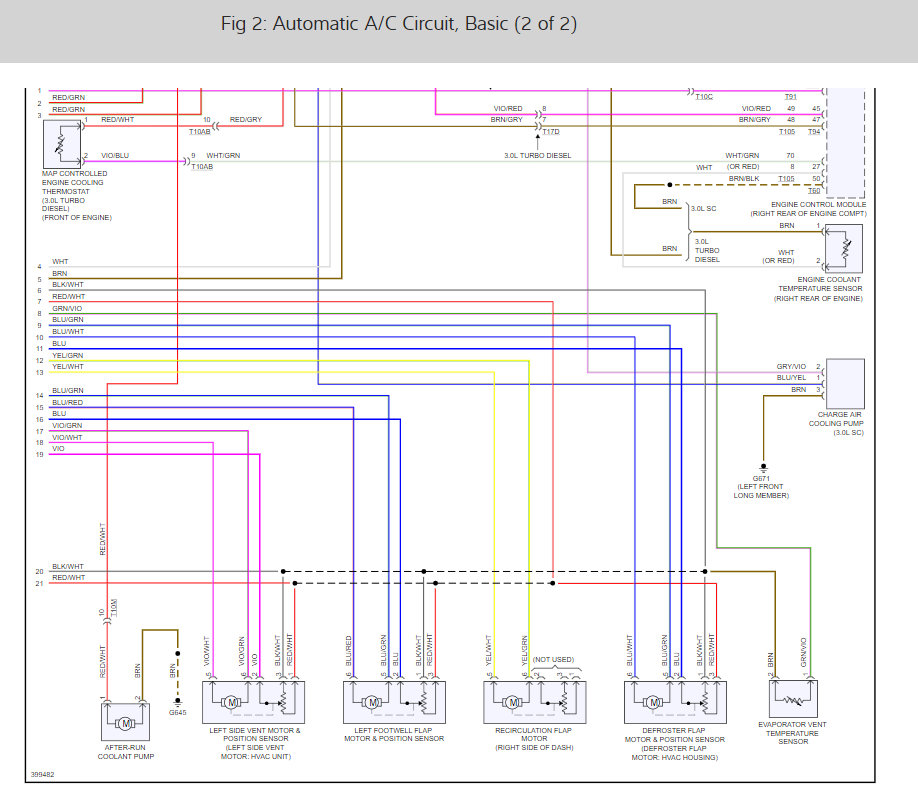918x799 pixels.
Task: Click 'AFTER-RUN COOLANT PUMP' caption
Action: coord(125,752)
